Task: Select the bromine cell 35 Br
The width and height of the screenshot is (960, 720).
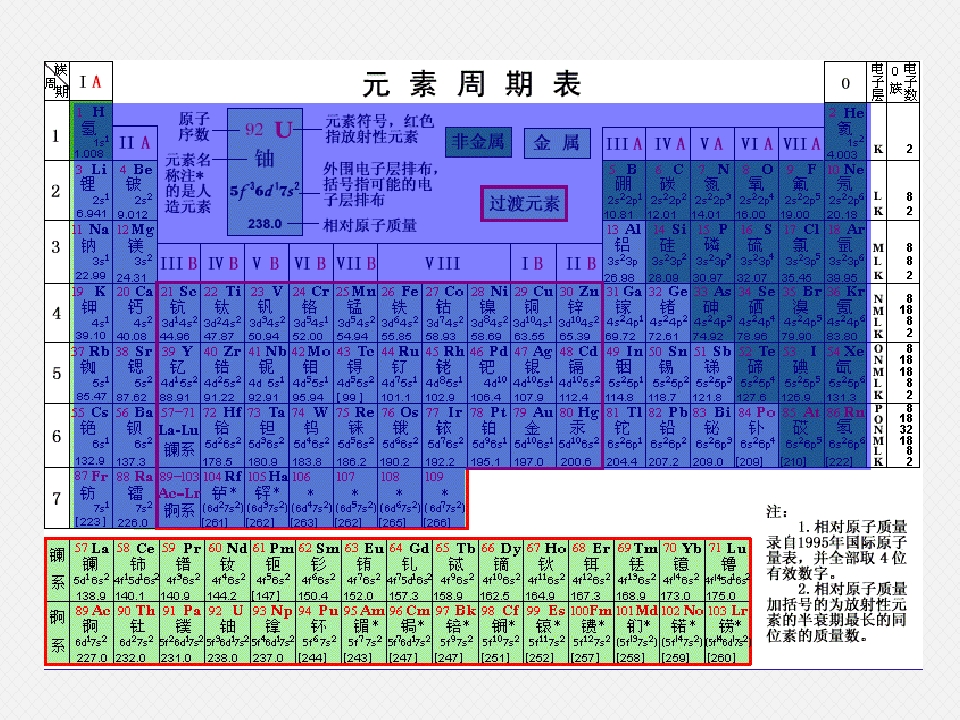Action: pyautogui.click(x=801, y=312)
